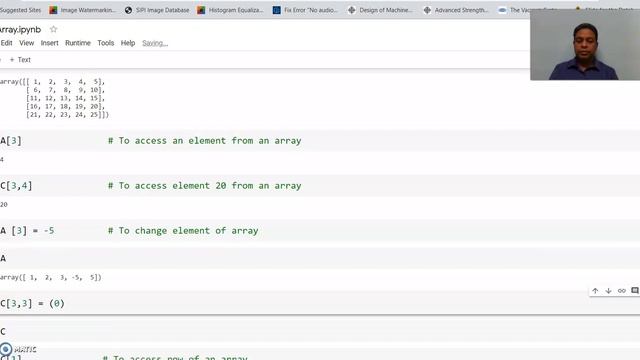Image resolution: width=640 pixels, height=360 pixels.
Task: Open the Help menu
Action: (128, 43)
